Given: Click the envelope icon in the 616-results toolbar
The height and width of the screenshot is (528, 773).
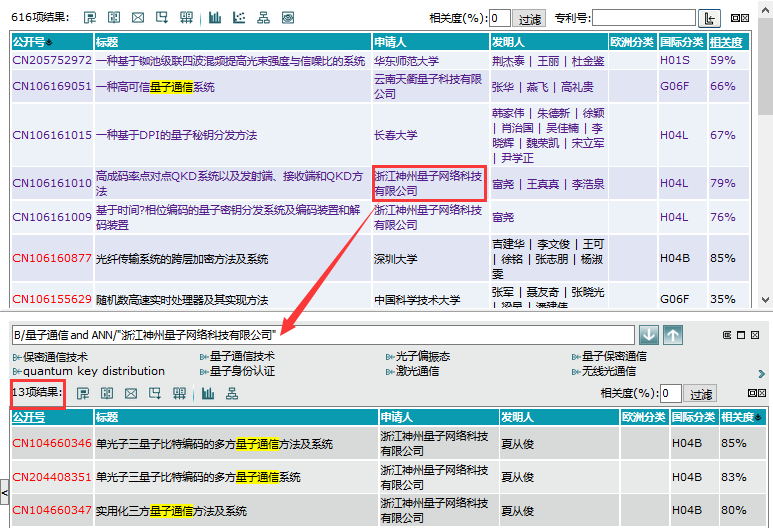Looking at the screenshot, I should (137, 18).
